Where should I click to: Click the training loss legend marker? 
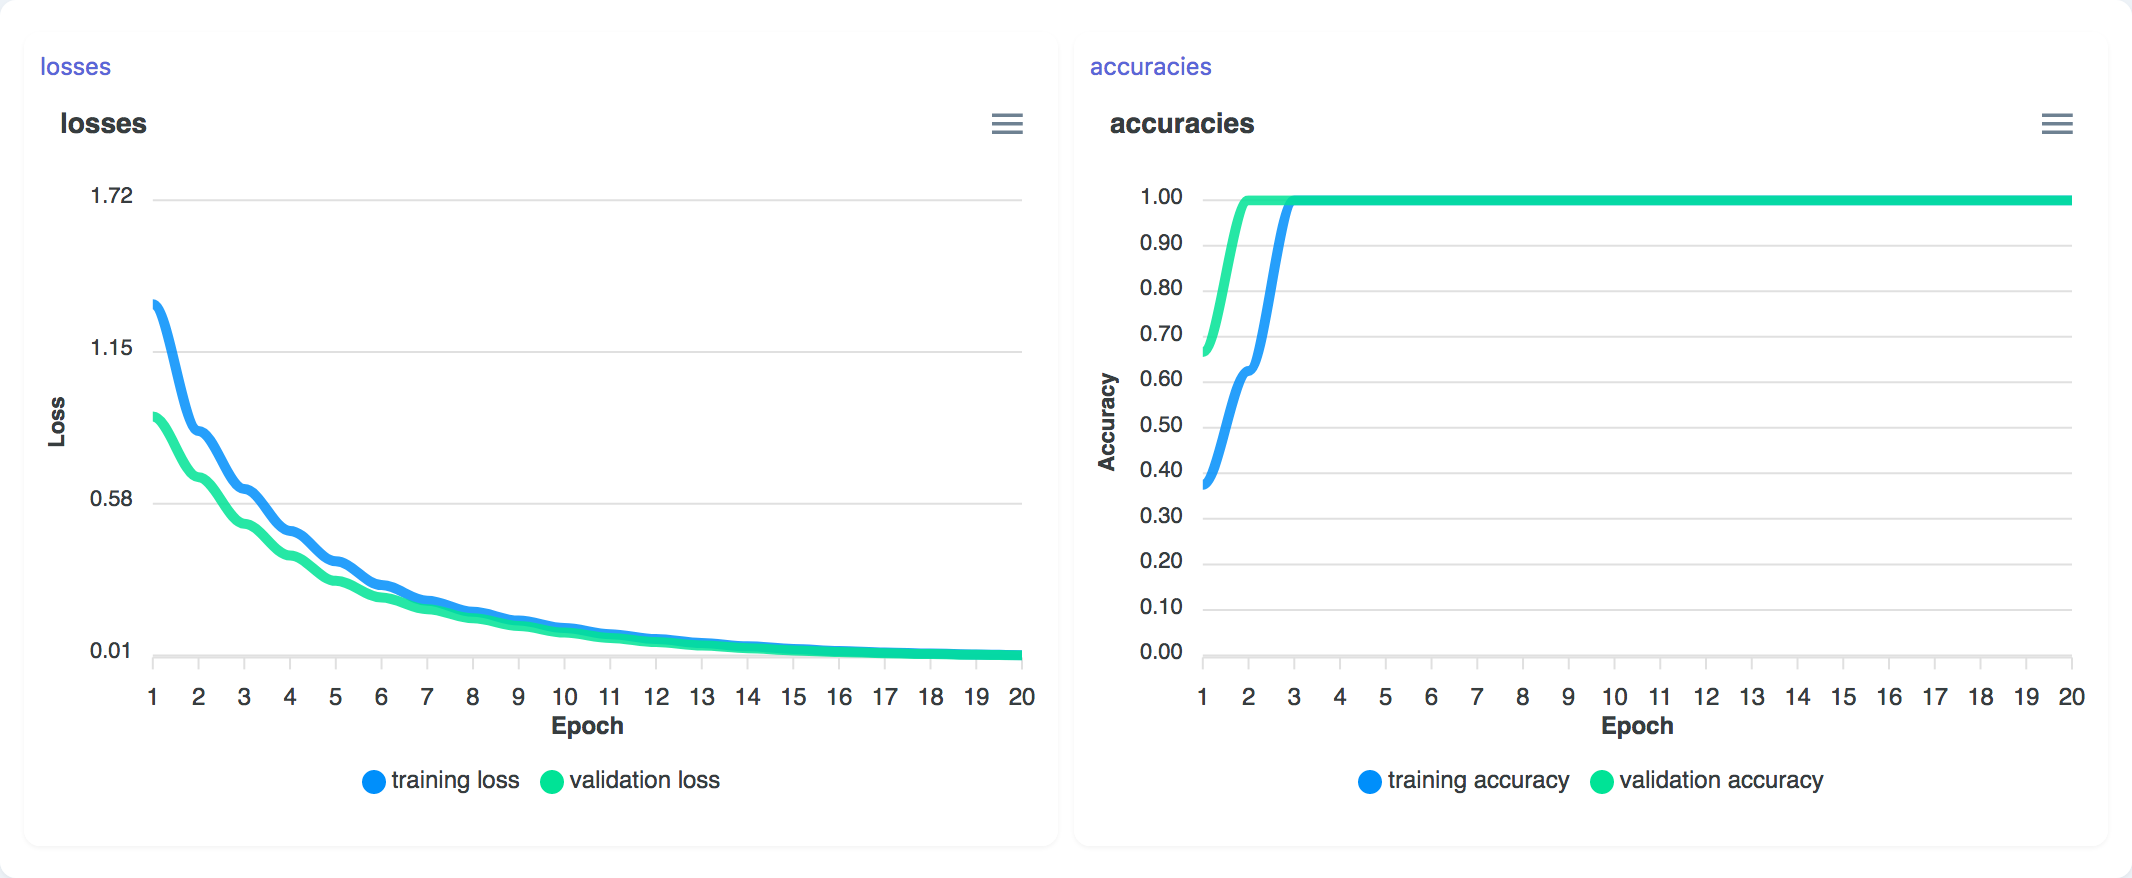click(x=373, y=780)
